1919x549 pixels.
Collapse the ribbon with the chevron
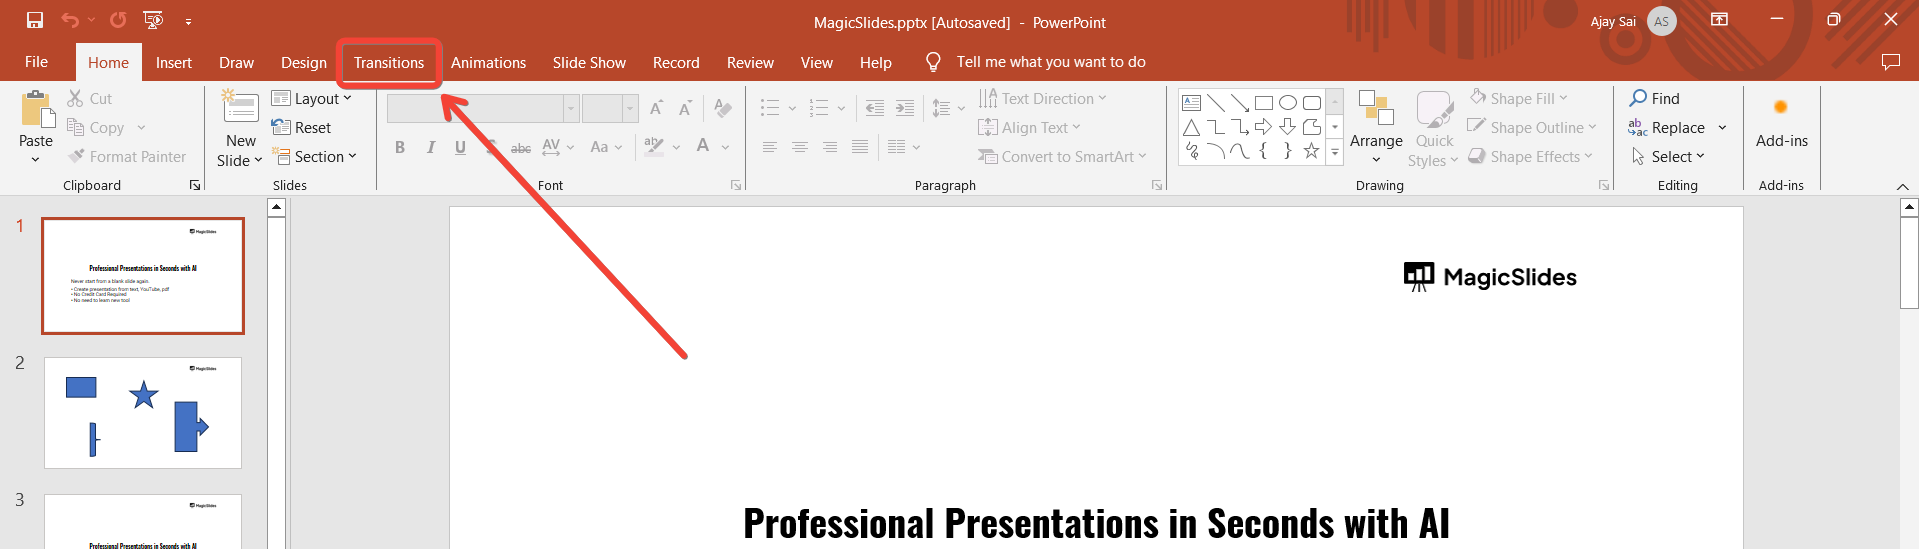(x=1902, y=187)
